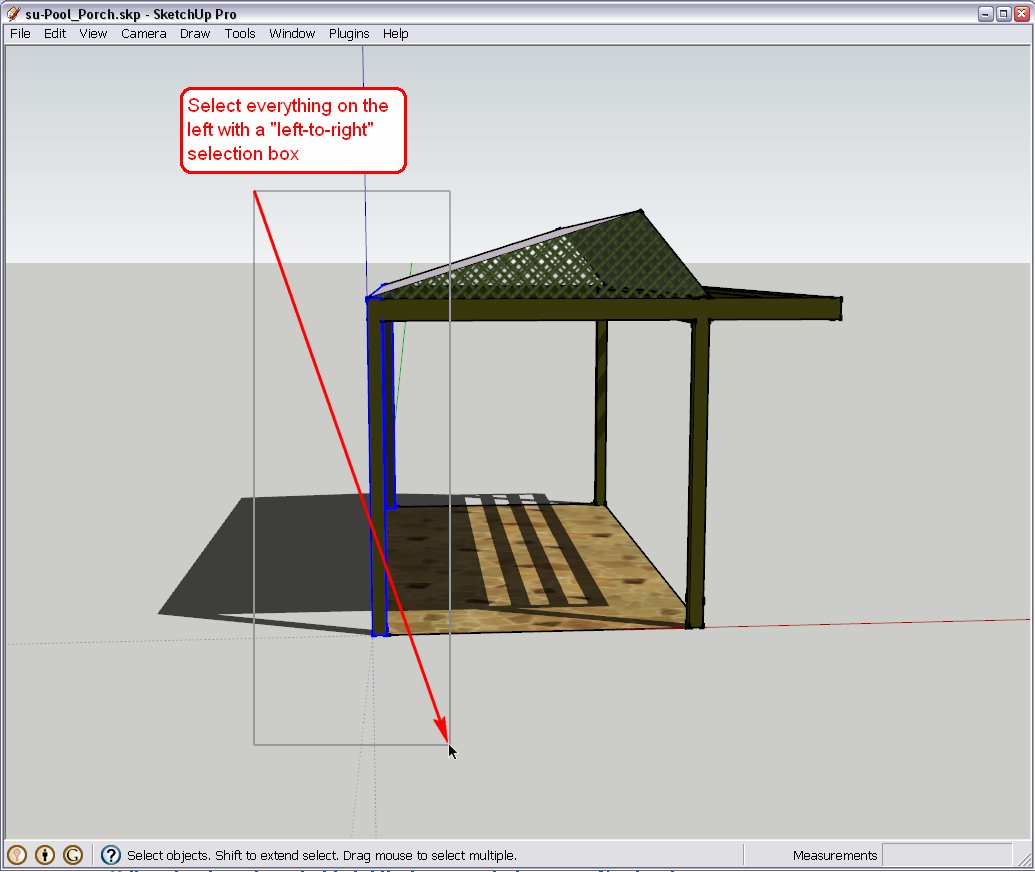Open the Window menu

point(292,33)
